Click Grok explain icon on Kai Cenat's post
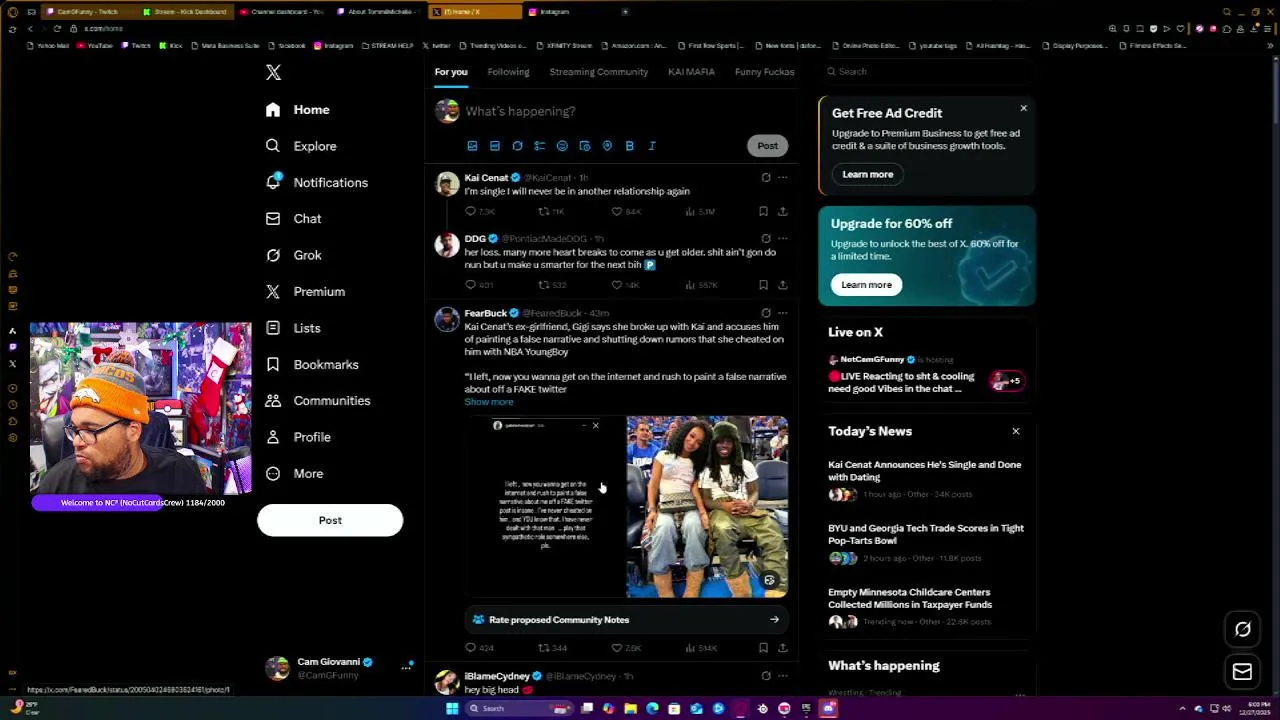1280x720 pixels. [x=766, y=178]
